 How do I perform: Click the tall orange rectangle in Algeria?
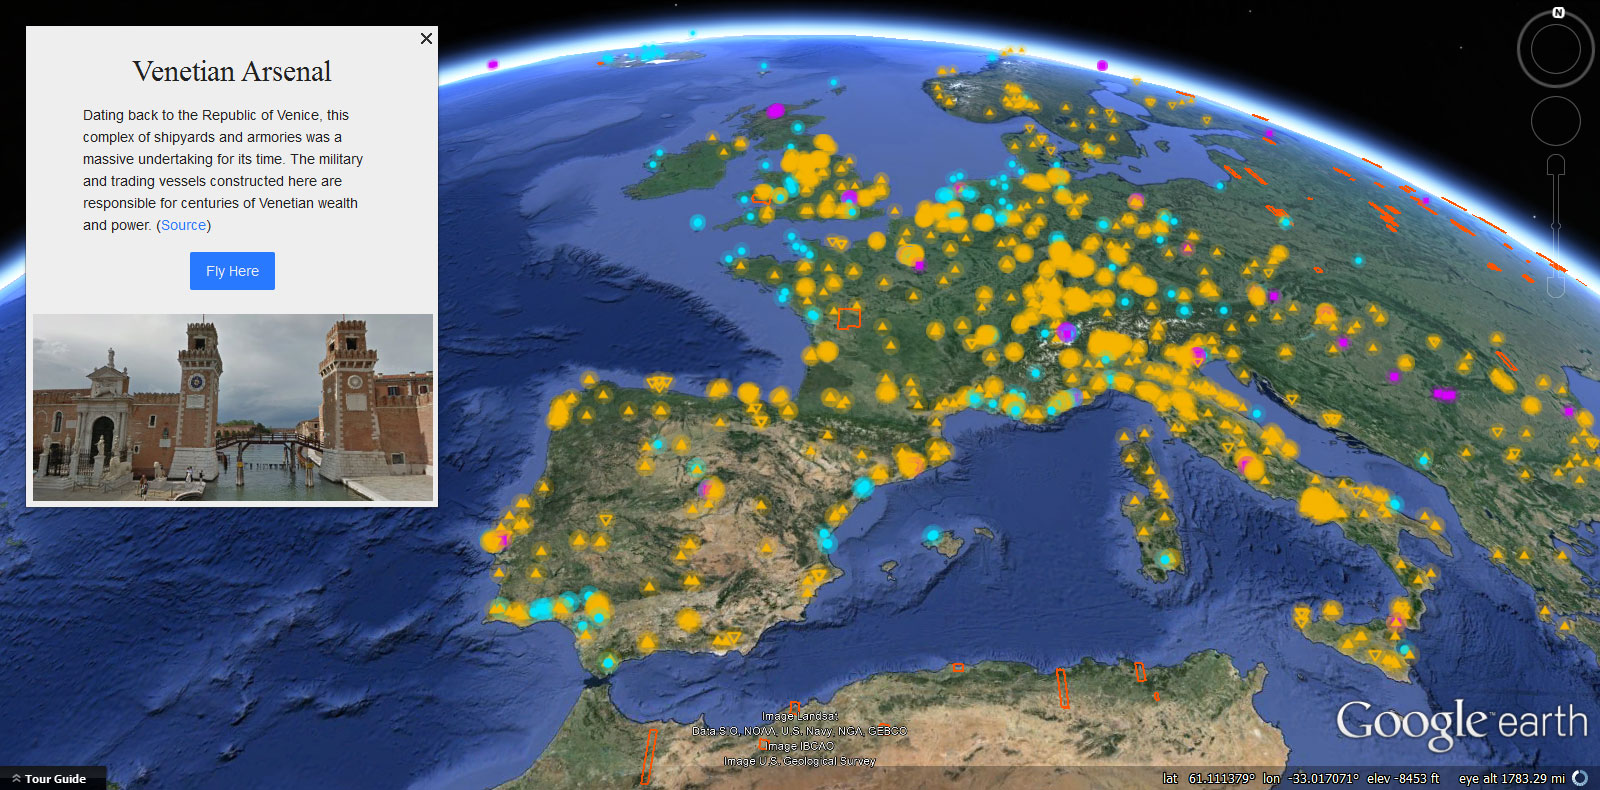(x=1062, y=688)
